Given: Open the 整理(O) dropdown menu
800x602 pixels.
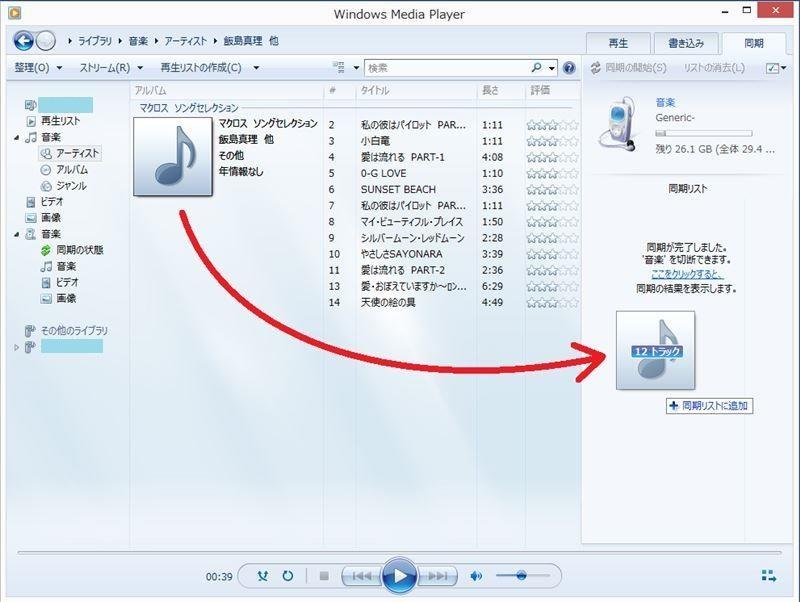Looking at the screenshot, I should click(38, 67).
